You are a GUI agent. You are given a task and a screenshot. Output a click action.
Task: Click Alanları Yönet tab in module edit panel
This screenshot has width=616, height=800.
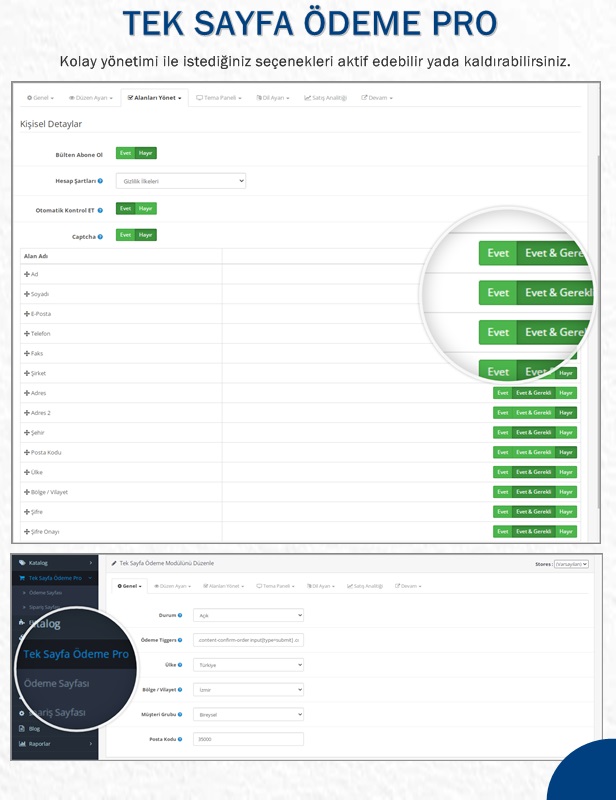coord(223,586)
